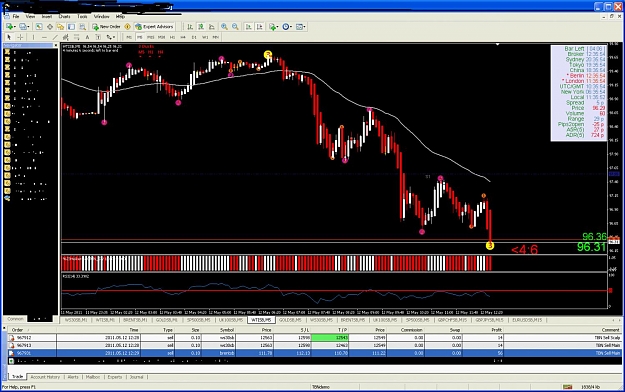Switch to M15 timeframe
The width and height of the screenshot is (625, 392).
pyautogui.click(x=150, y=37)
